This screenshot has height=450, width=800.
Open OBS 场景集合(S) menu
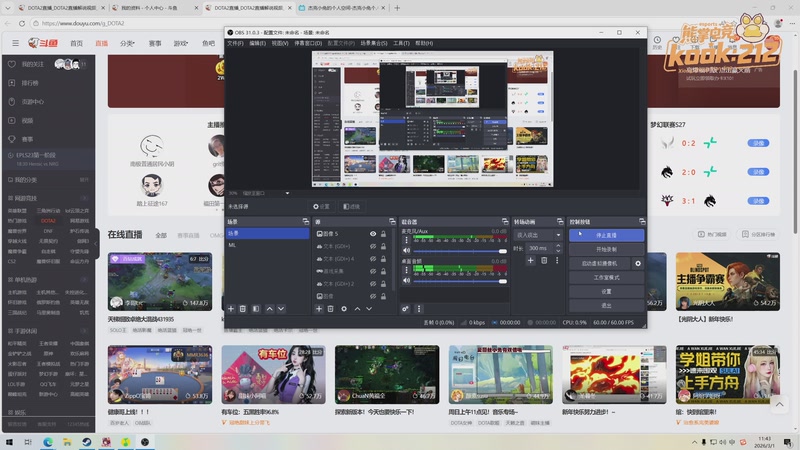pyautogui.click(x=373, y=43)
